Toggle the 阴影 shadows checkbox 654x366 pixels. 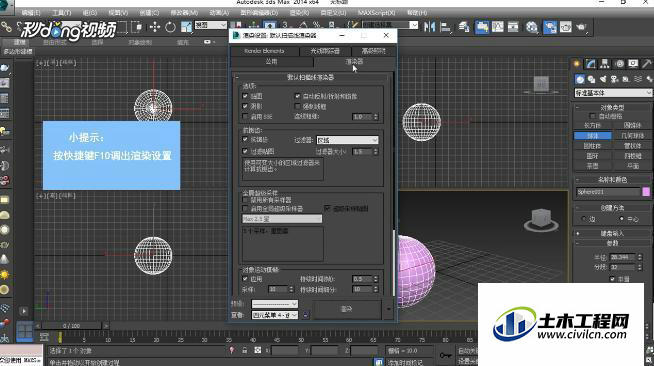pos(245,106)
